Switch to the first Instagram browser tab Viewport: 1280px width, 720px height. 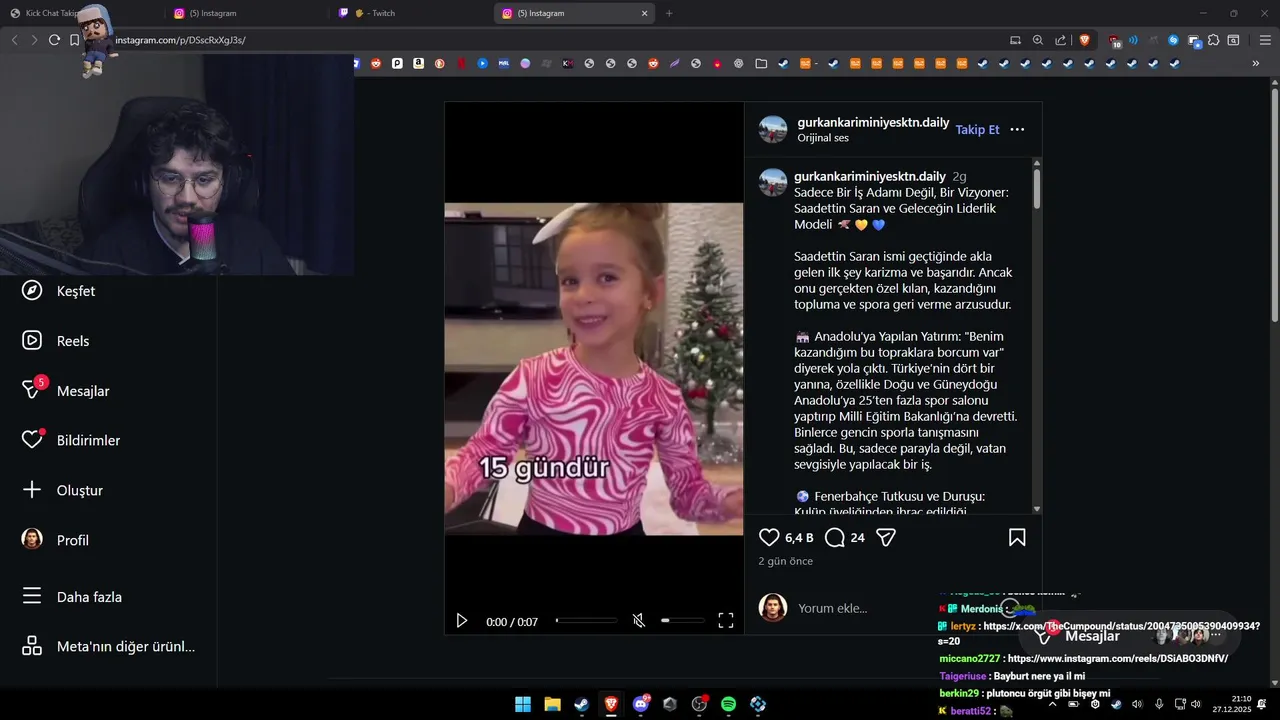(245, 13)
